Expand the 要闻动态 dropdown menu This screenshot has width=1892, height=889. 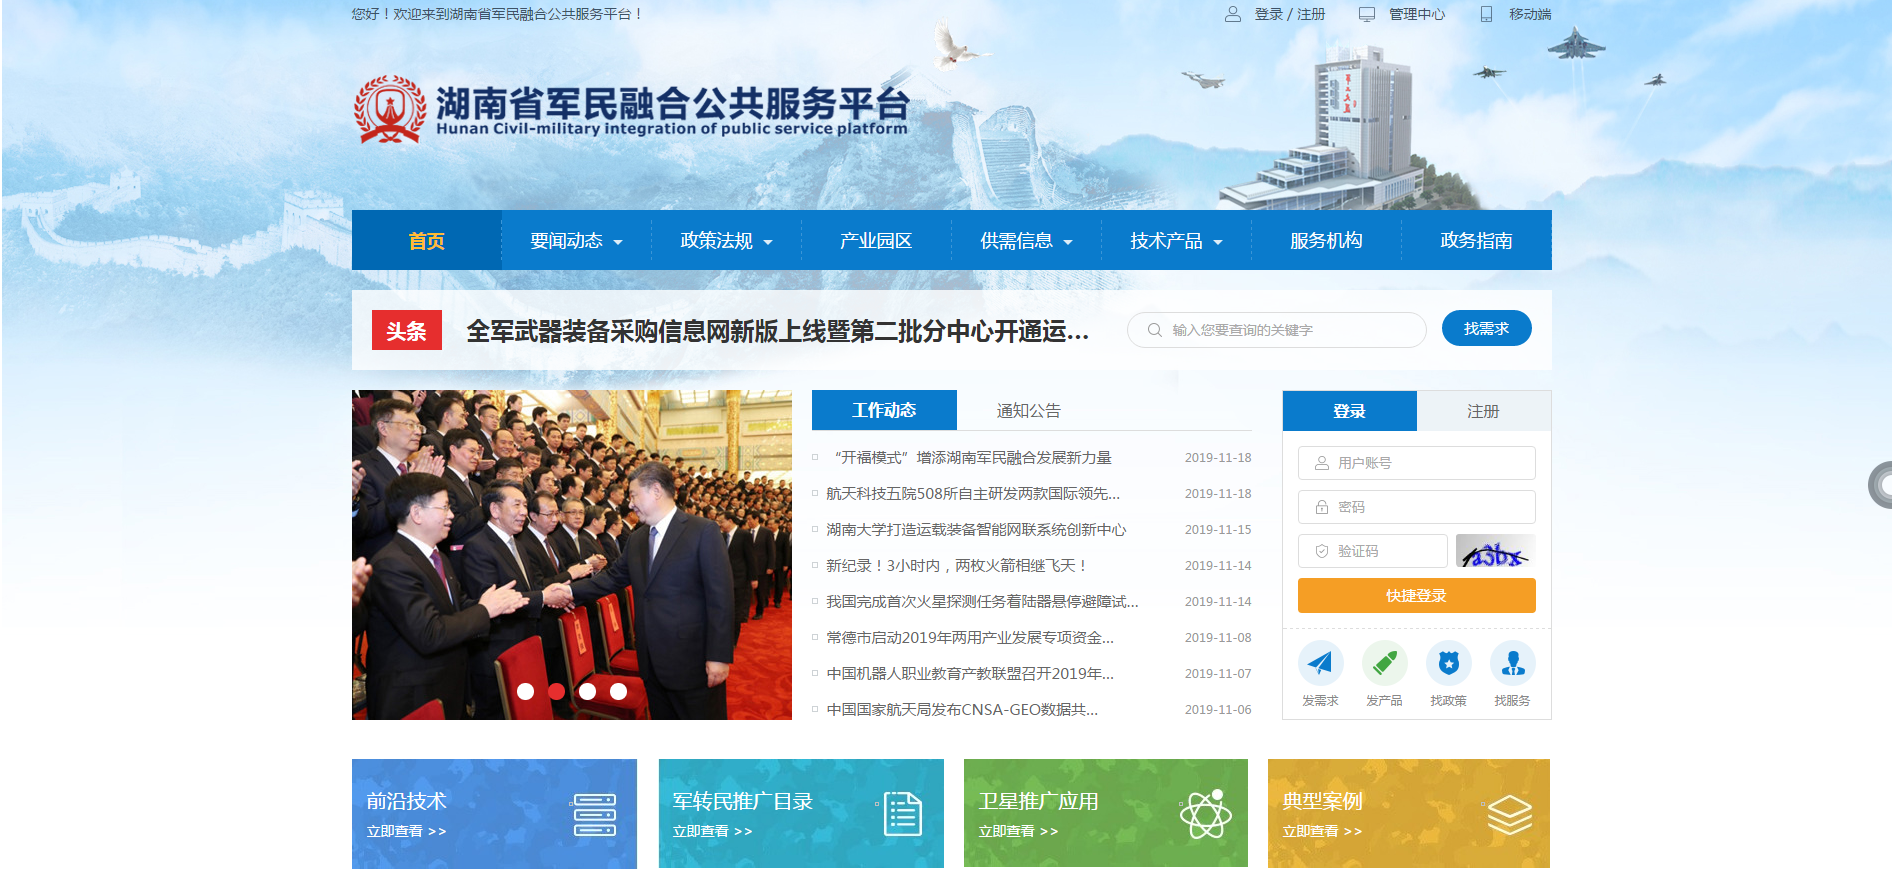[576, 241]
